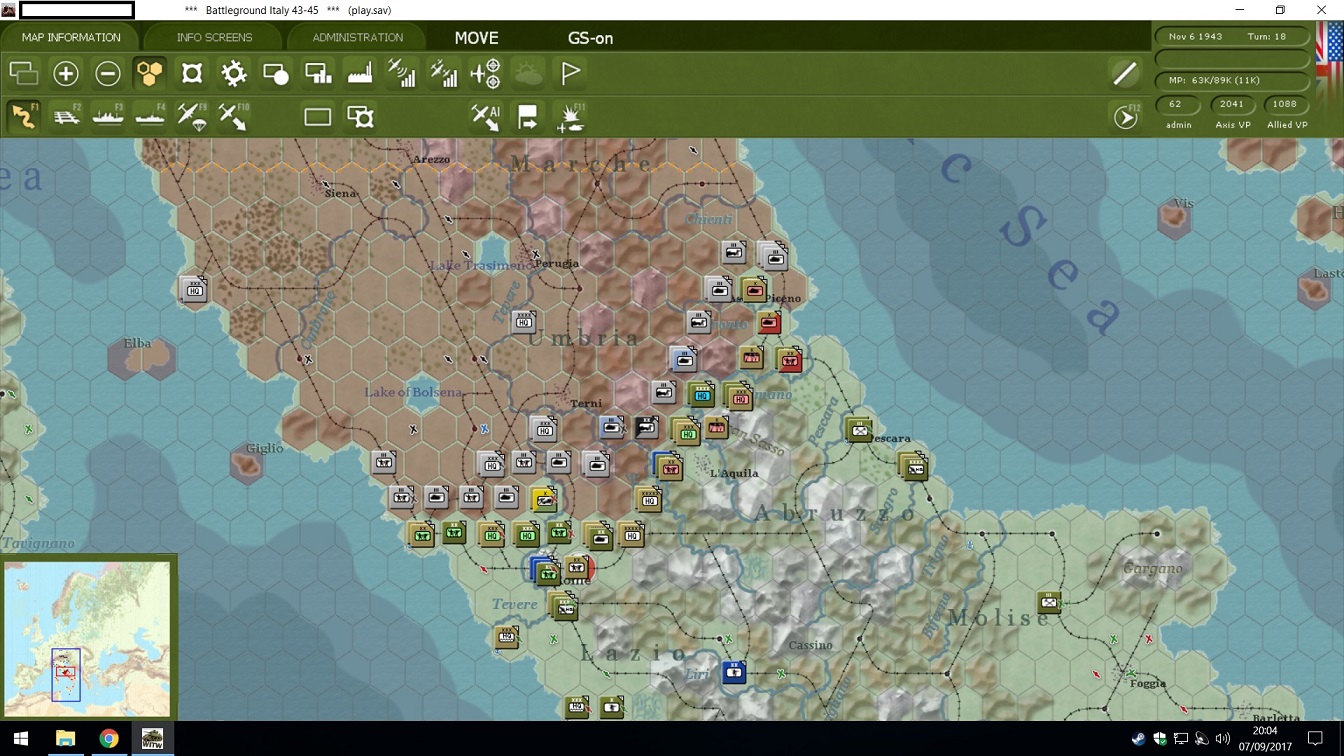End turn with the F12 arrow button
Image resolution: width=1344 pixels, height=756 pixels.
[x=1126, y=117]
